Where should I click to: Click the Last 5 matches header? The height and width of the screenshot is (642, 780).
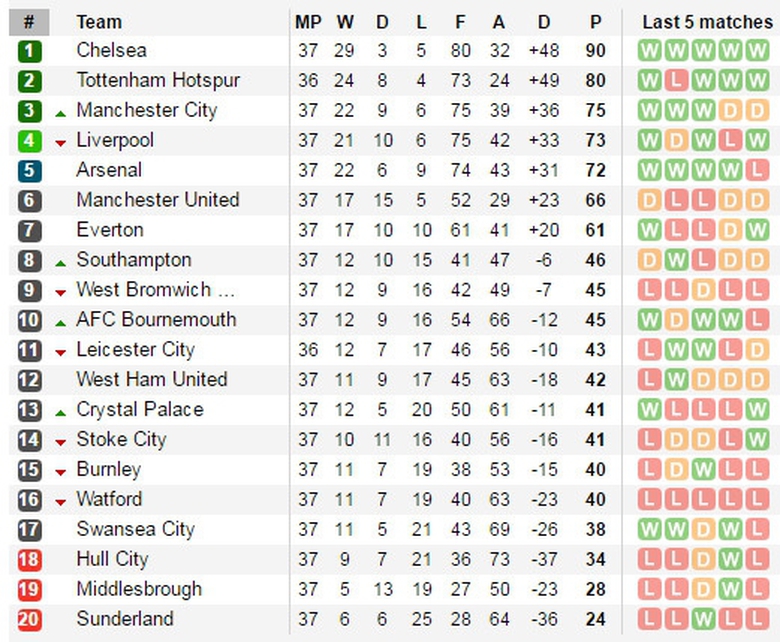point(706,22)
